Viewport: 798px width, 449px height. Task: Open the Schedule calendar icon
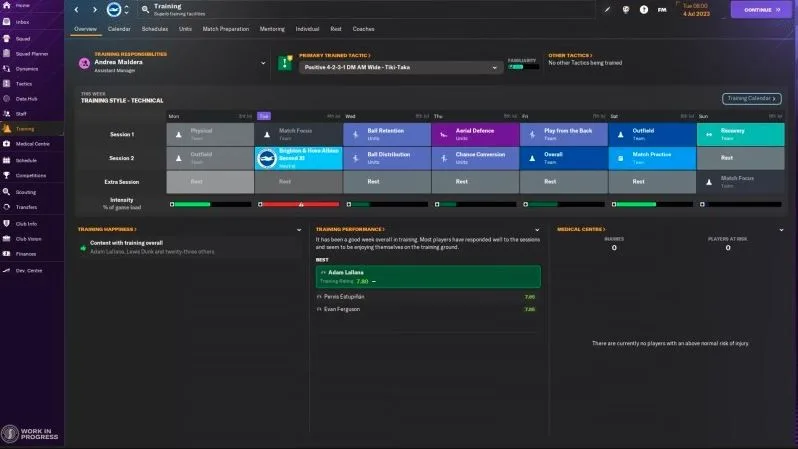pyautogui.click(x=7, y=160)
